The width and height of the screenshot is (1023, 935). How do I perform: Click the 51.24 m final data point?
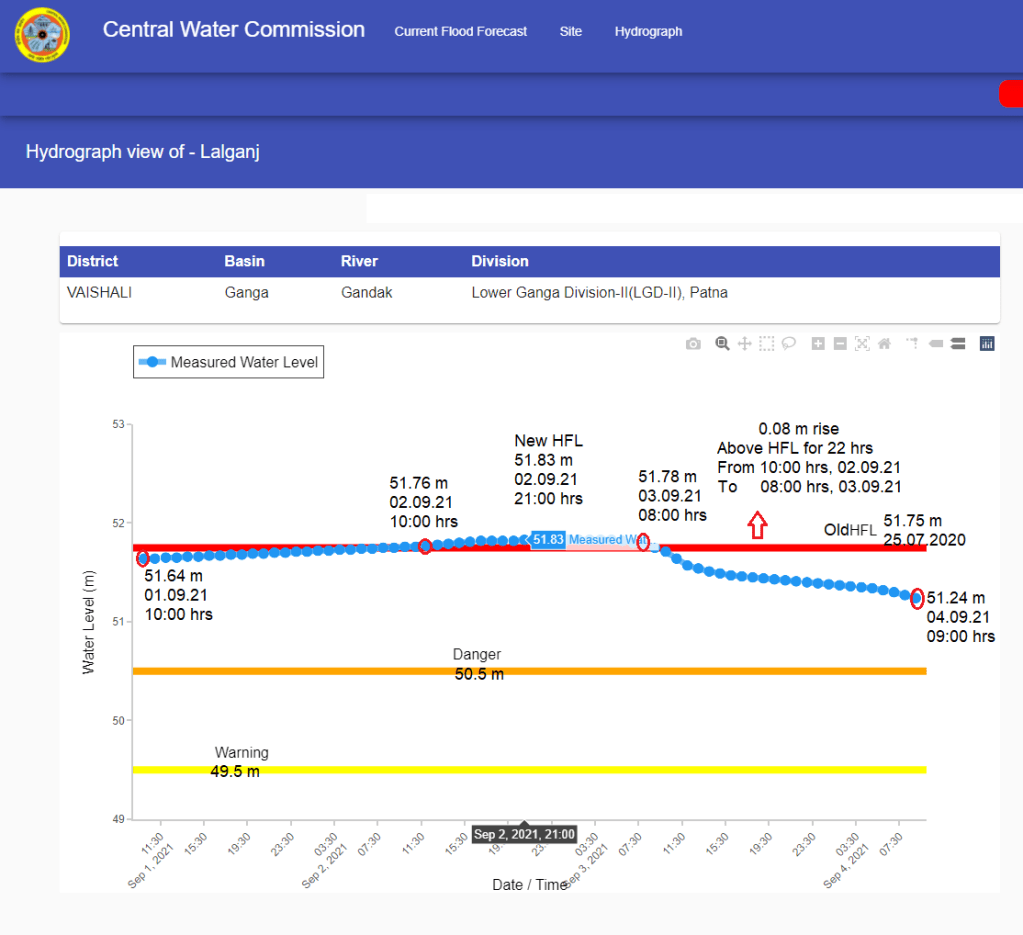pos(916,598)
